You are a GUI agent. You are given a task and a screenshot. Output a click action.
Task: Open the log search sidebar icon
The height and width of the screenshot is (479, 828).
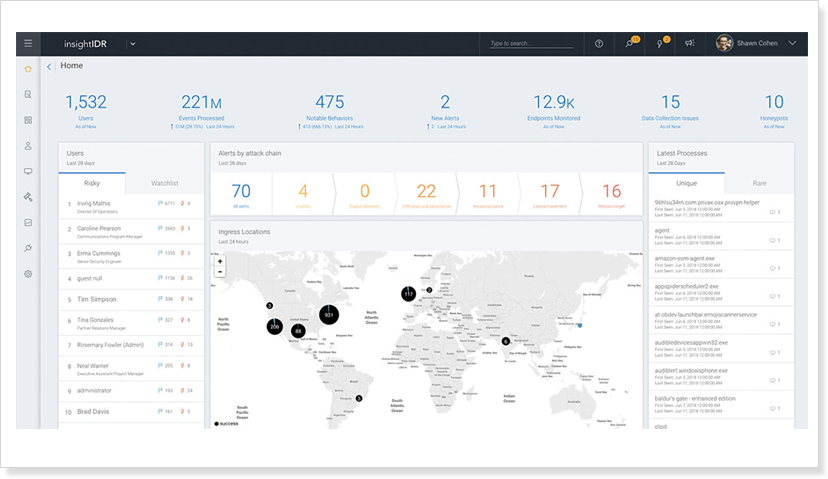pyautogui.click(x=28, y=95)
